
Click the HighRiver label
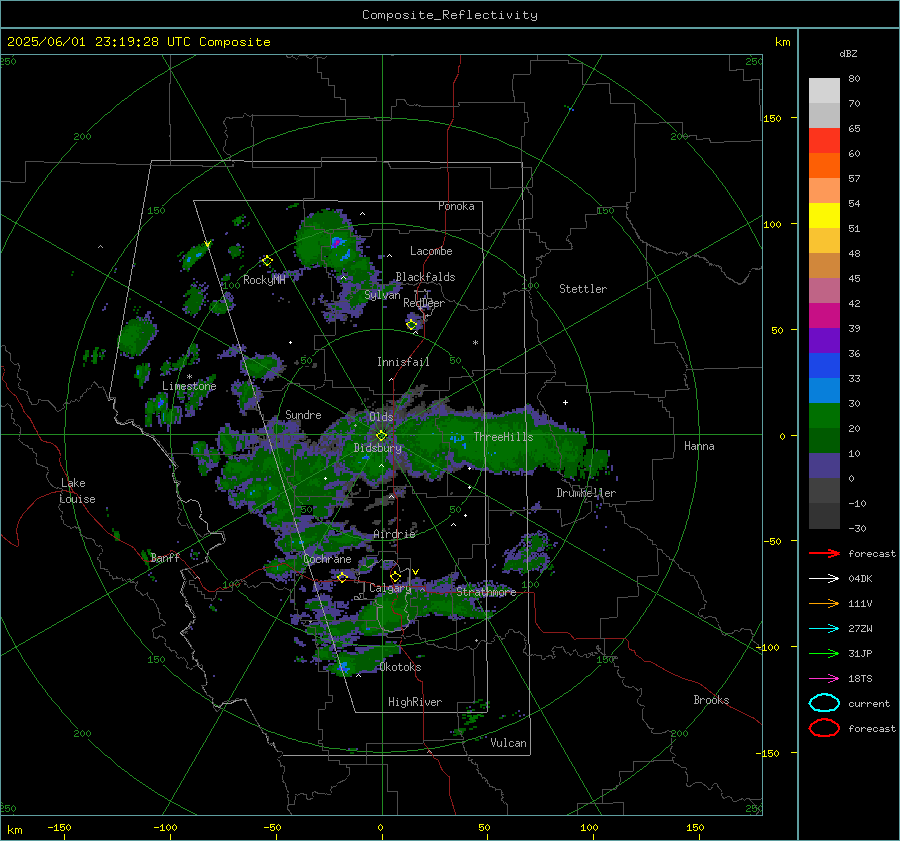415,702
